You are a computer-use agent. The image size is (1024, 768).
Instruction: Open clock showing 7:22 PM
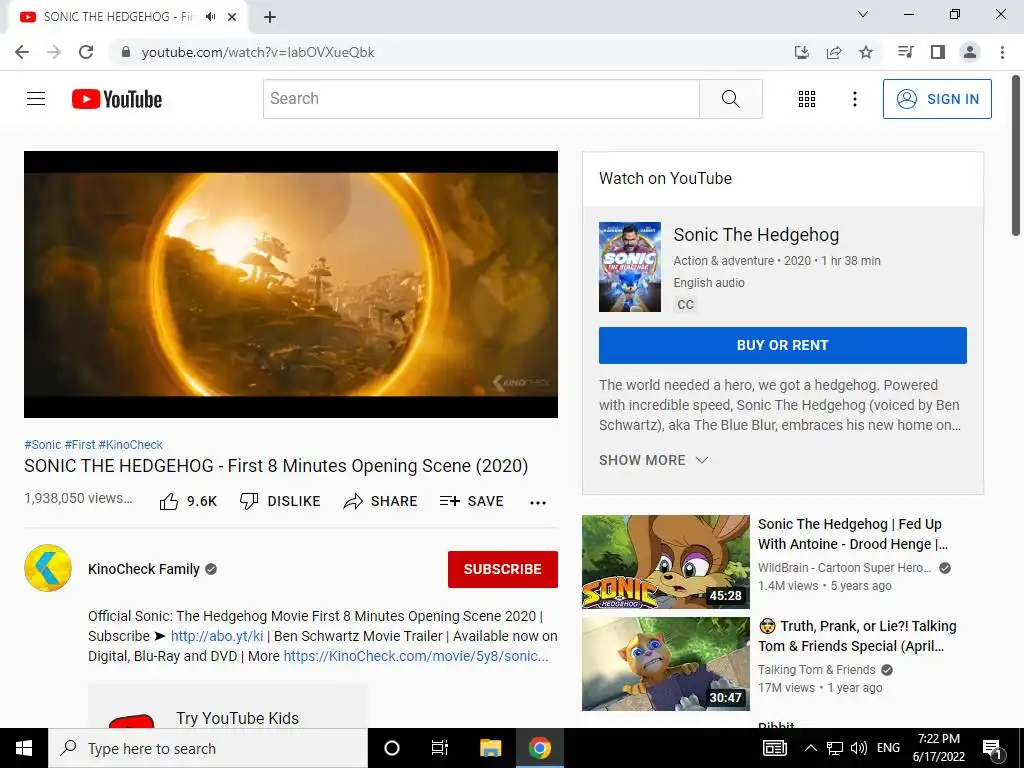938,748
